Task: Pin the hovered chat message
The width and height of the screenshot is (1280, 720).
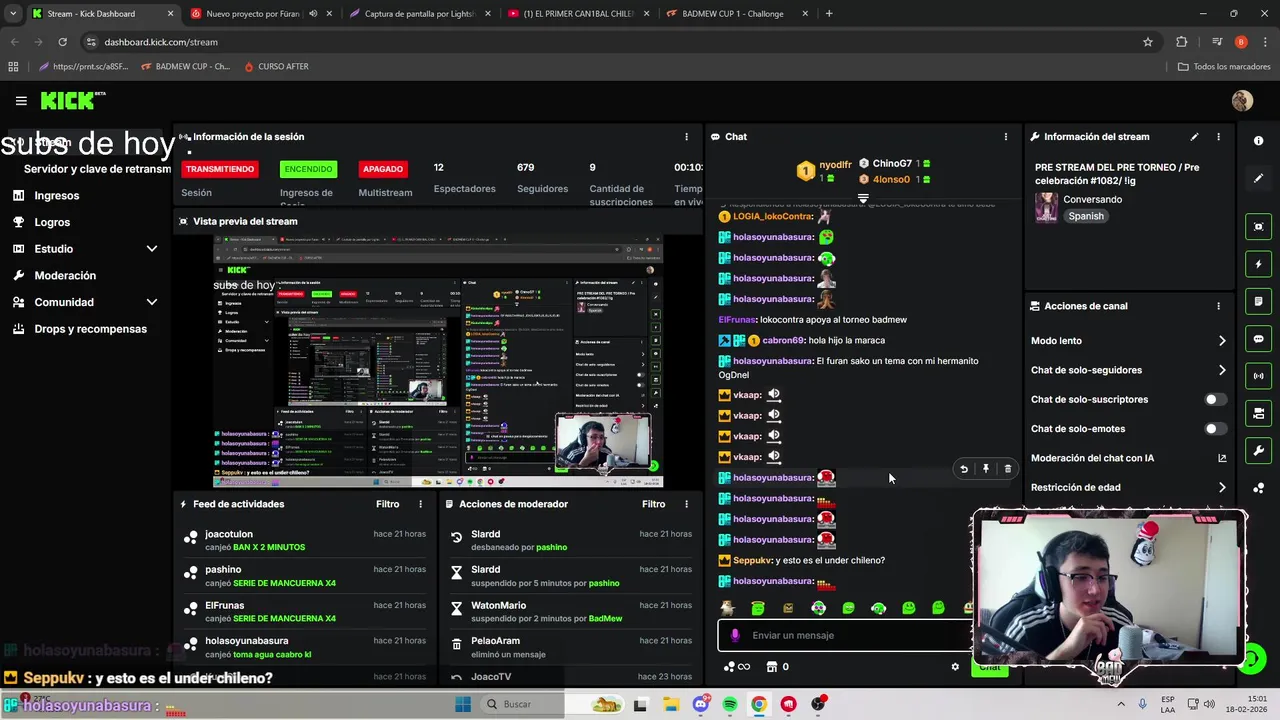Action: point(985,469)
